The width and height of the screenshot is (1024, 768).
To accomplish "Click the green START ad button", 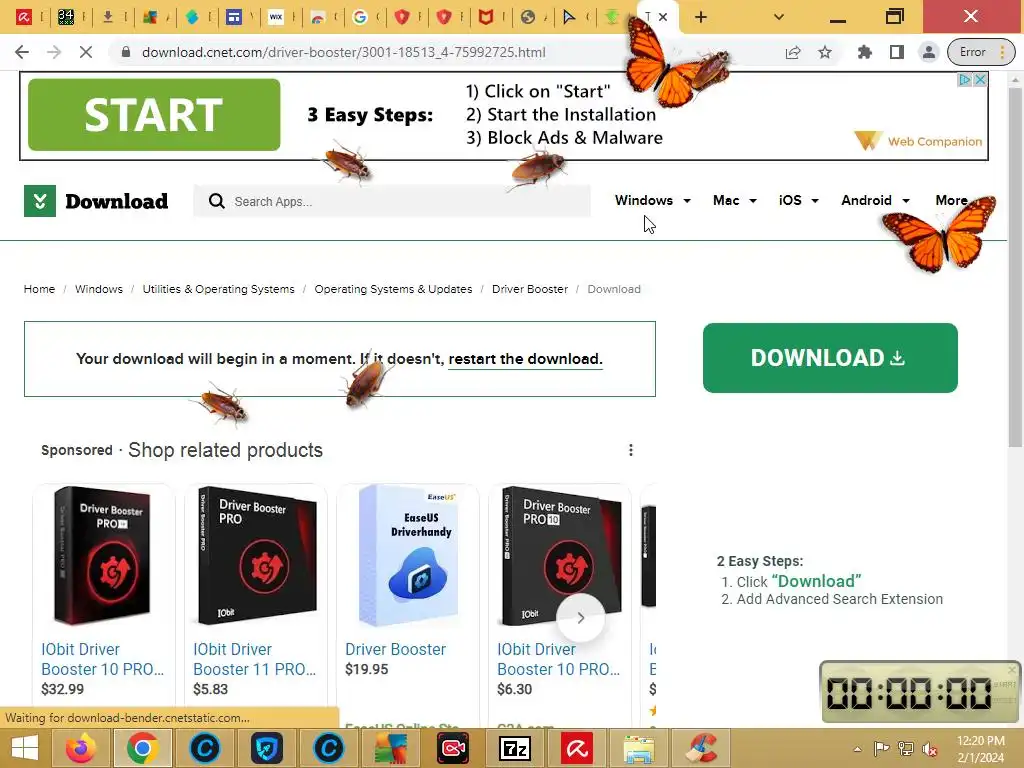I will coord(154,115).
